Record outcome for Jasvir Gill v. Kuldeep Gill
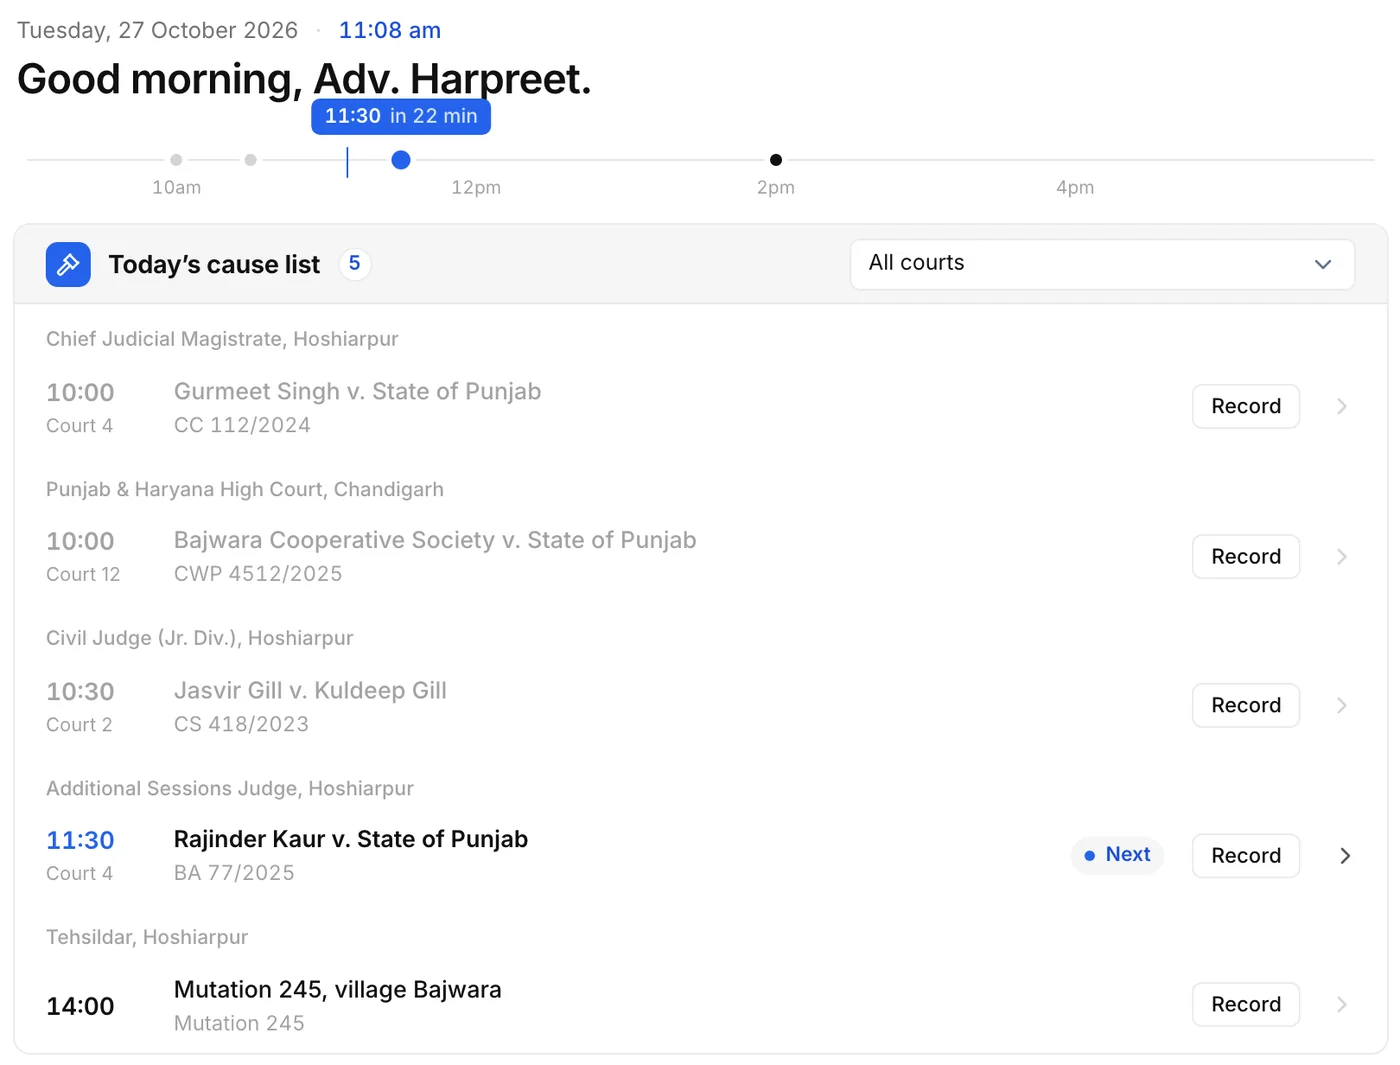The height and width of the screenshot is (1065, 1400). pos(1246,705)
